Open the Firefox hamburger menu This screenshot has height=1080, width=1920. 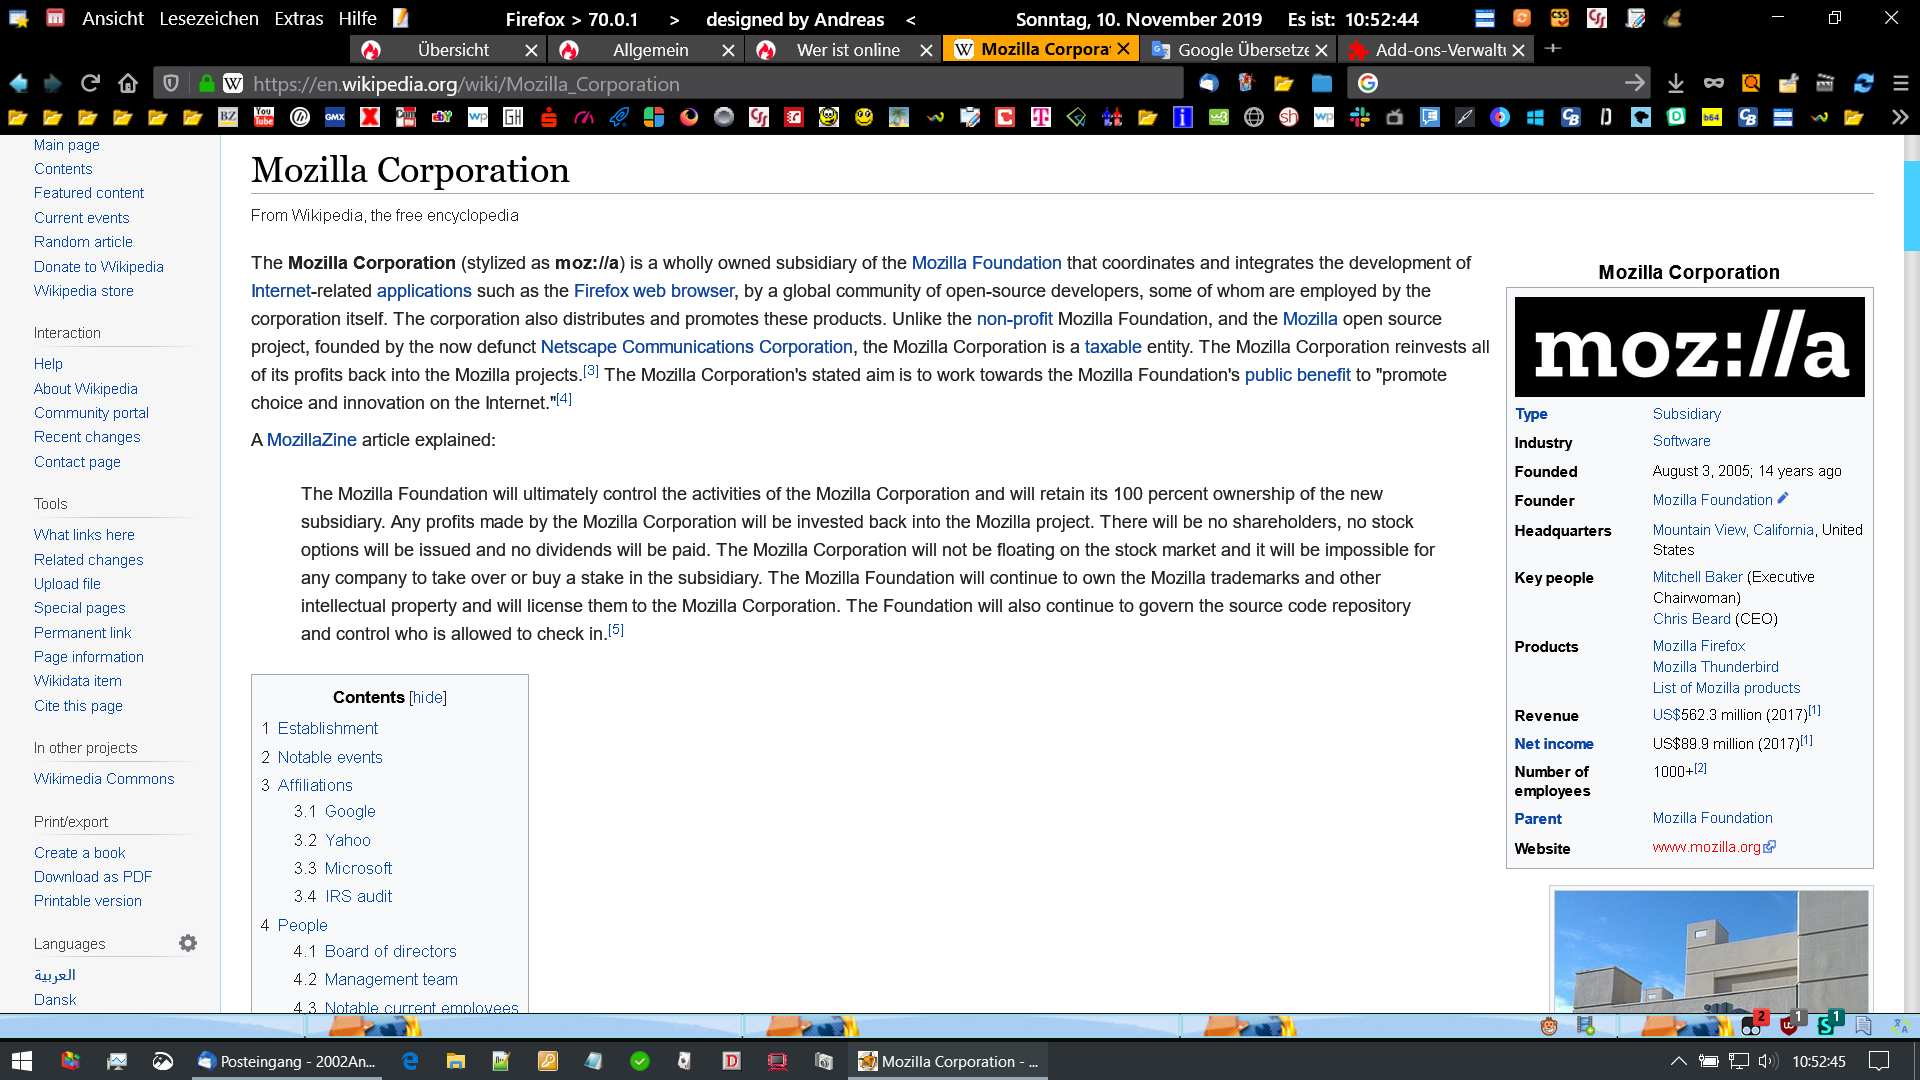[1900, 83]
